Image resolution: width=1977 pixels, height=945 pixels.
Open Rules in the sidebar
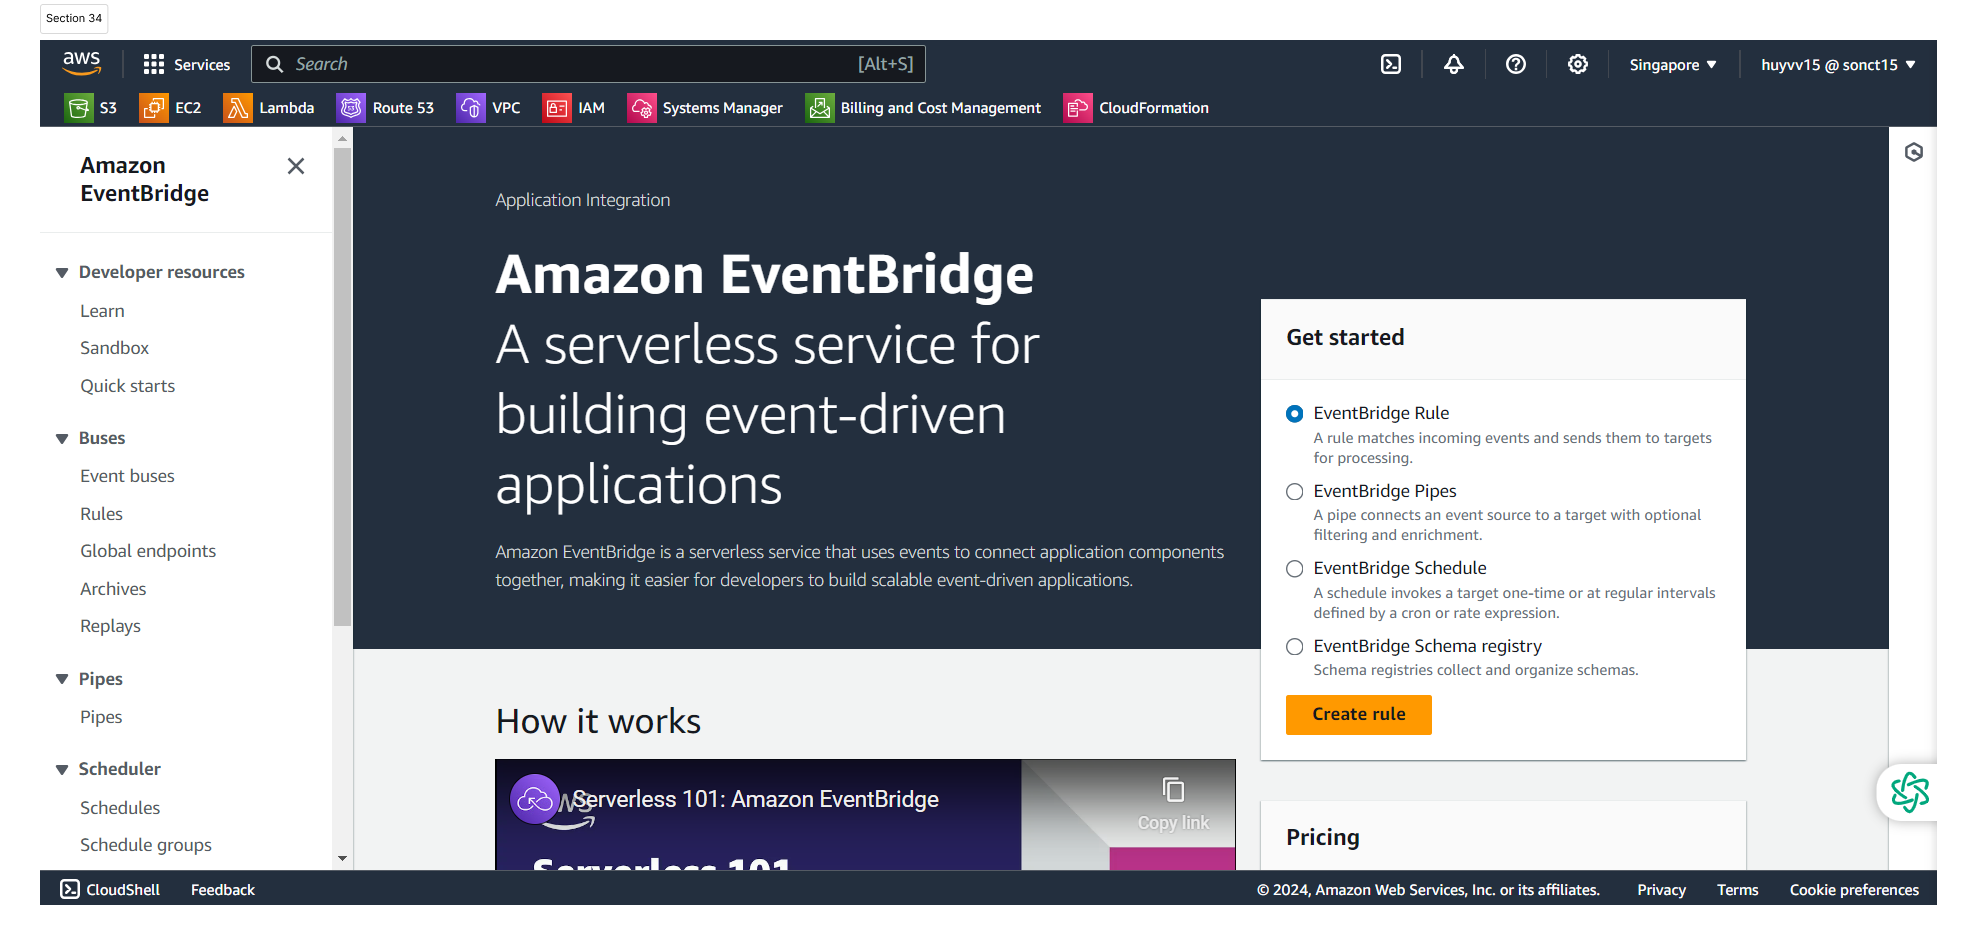[x=101, y=514]
